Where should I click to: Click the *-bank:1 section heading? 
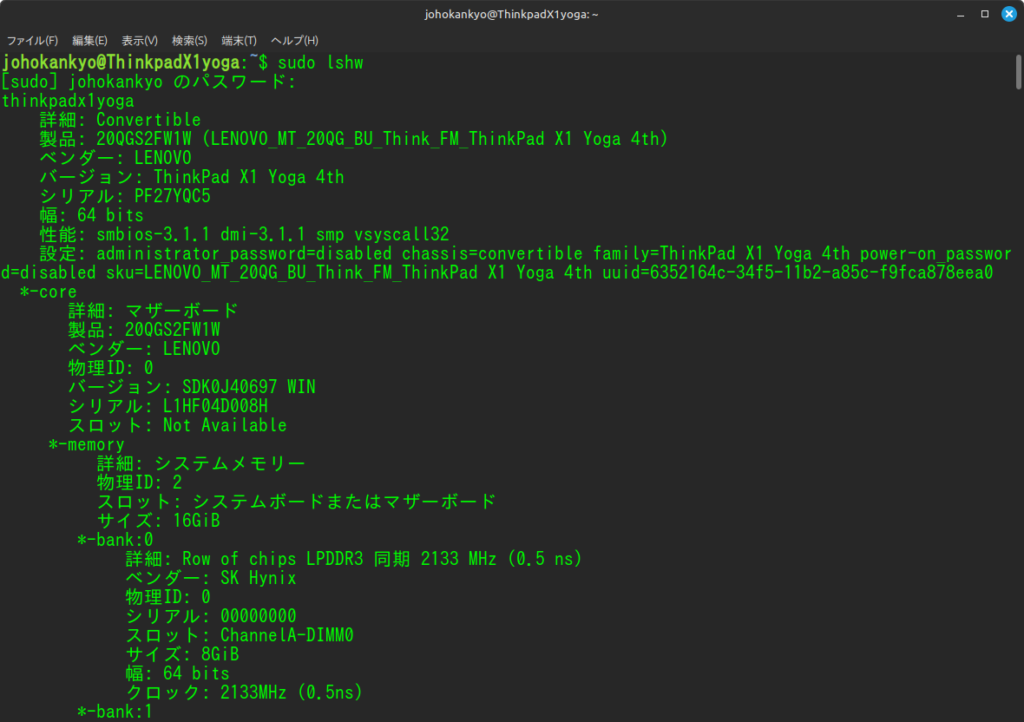115,711
